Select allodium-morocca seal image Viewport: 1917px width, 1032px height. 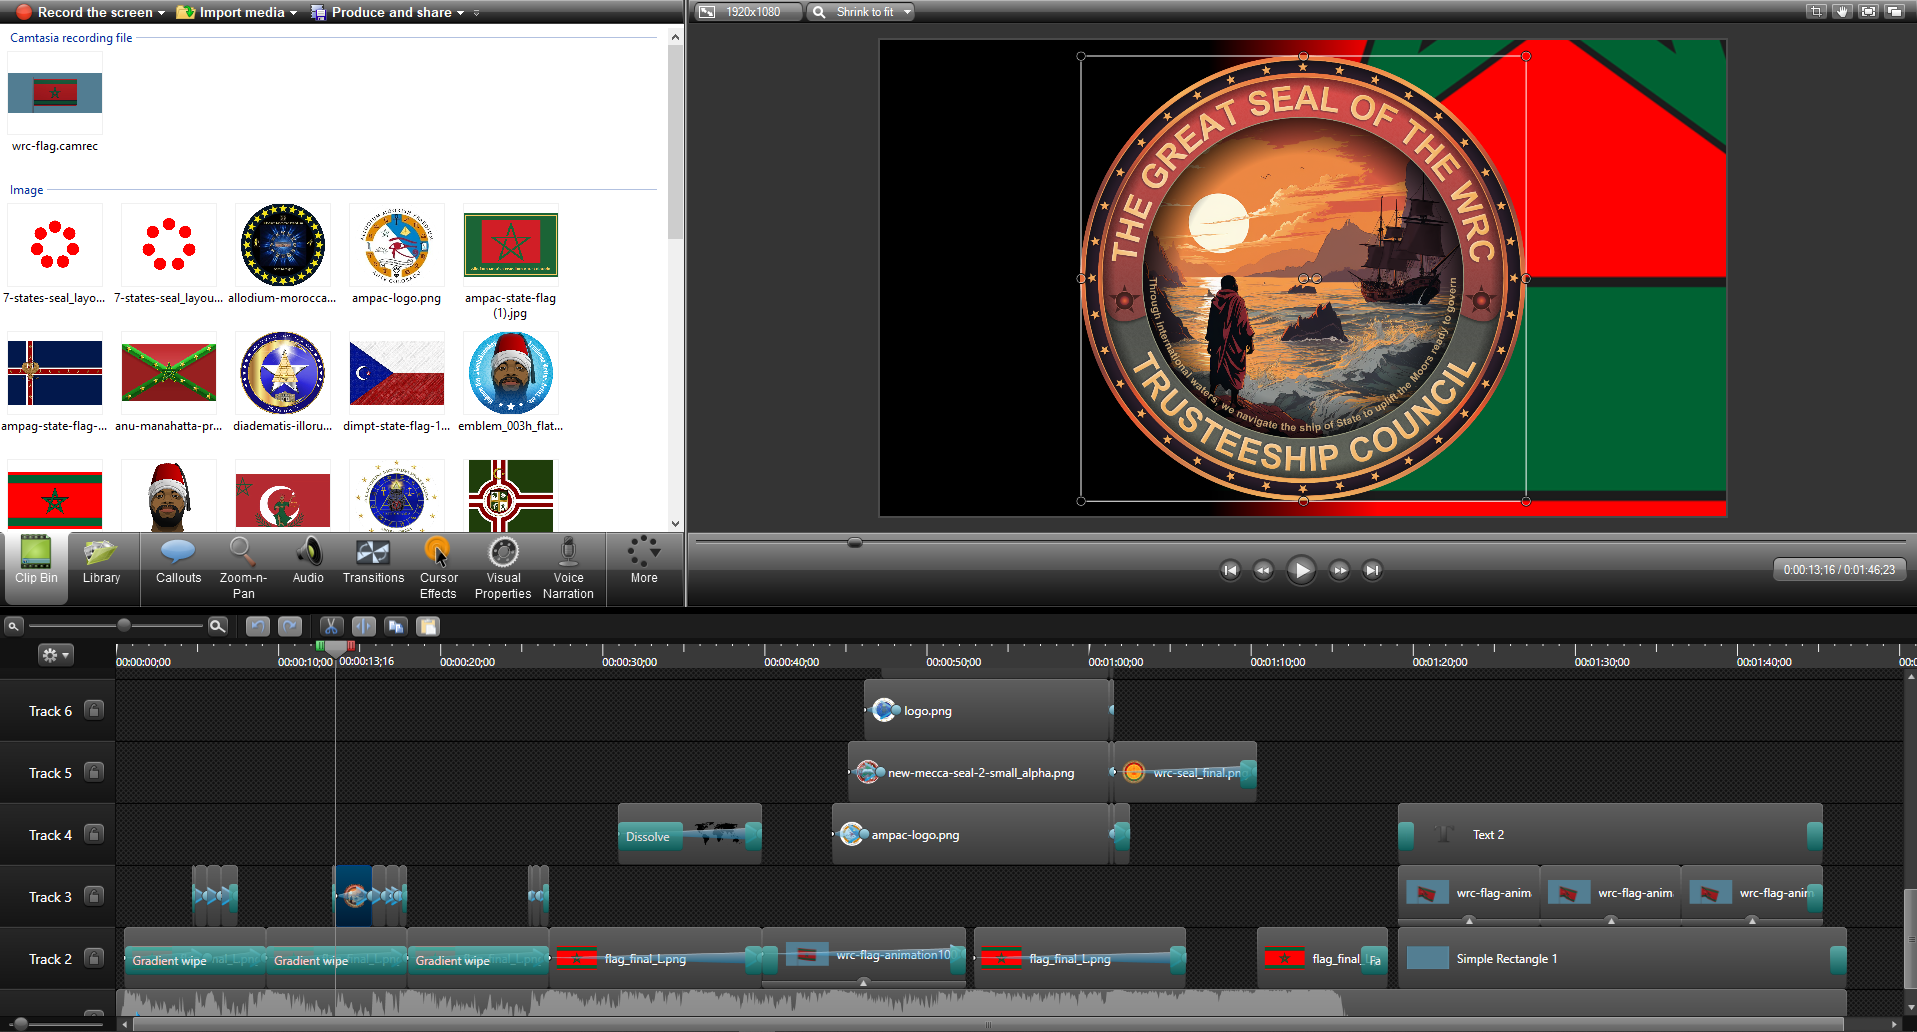pyautogui.click(x=282, y=246)
